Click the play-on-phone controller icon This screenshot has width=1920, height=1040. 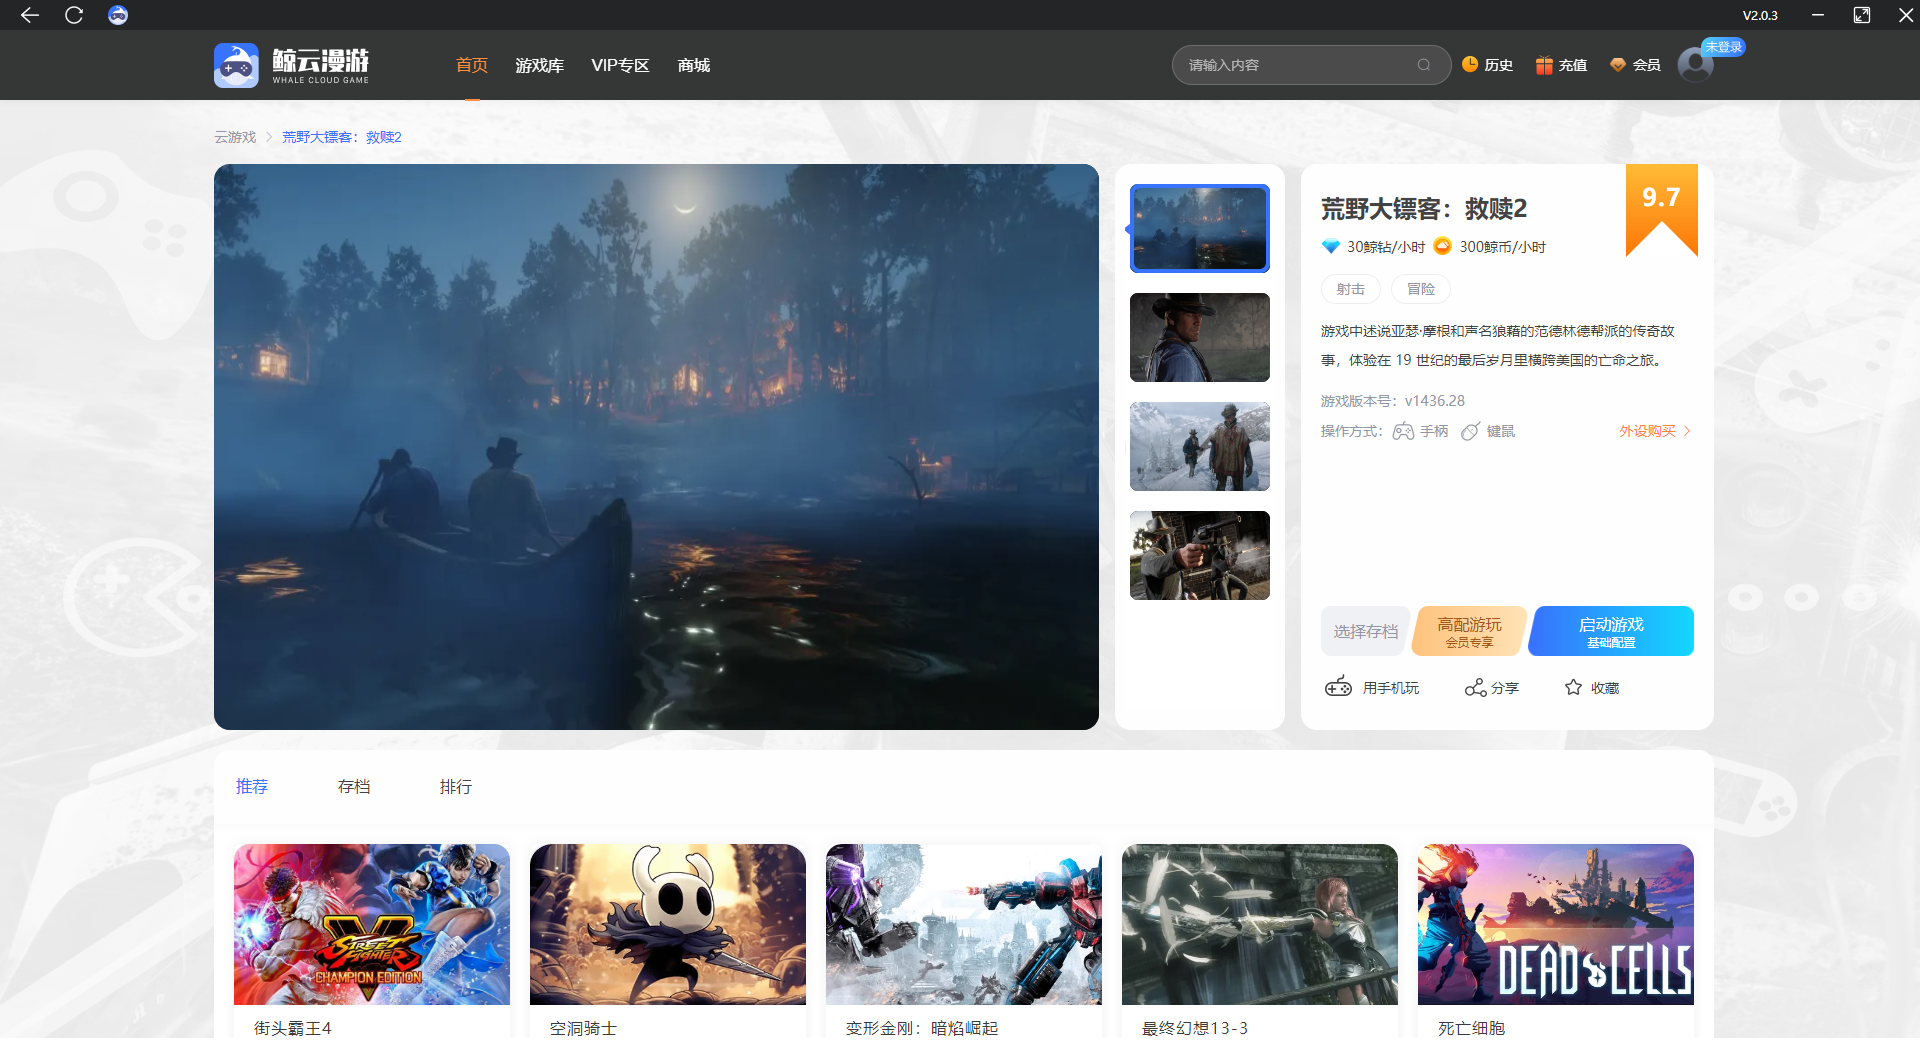point(1338,687)
